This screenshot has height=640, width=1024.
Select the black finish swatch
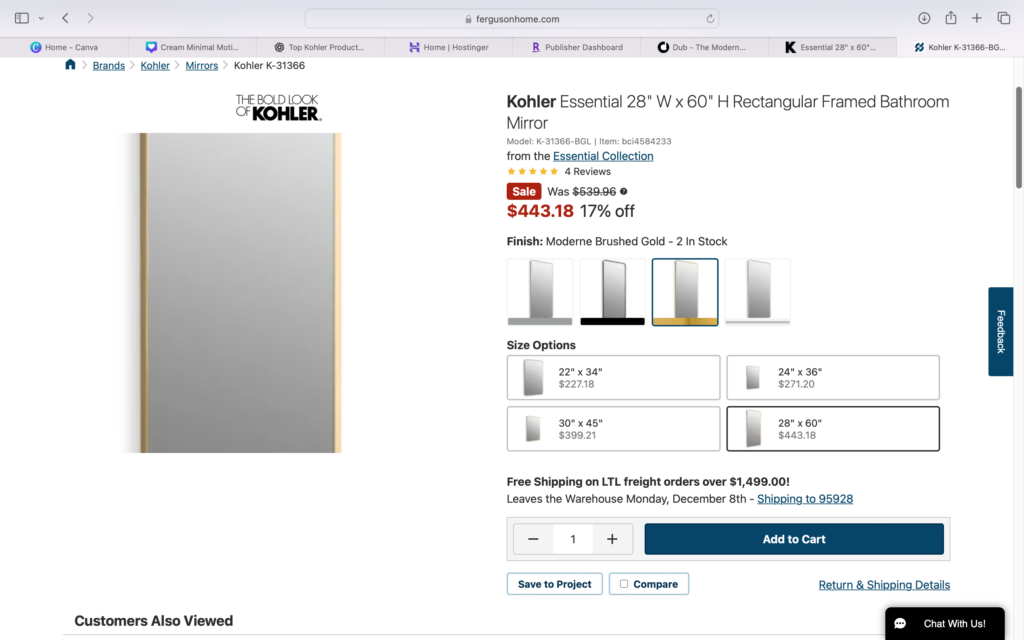click(612, 292)
